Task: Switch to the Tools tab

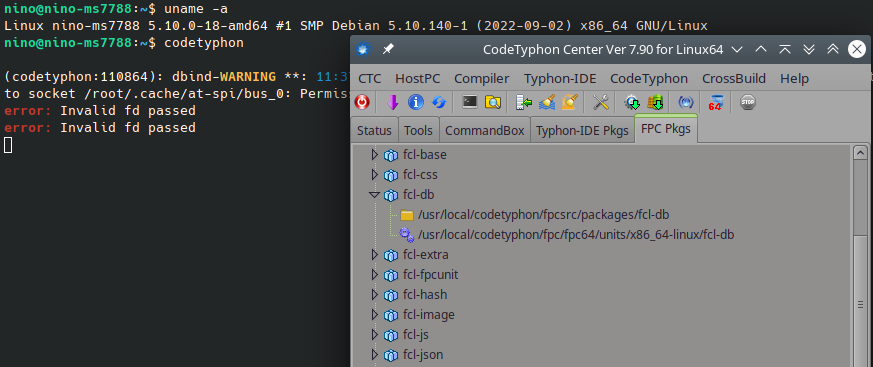Action: (418, 131)
